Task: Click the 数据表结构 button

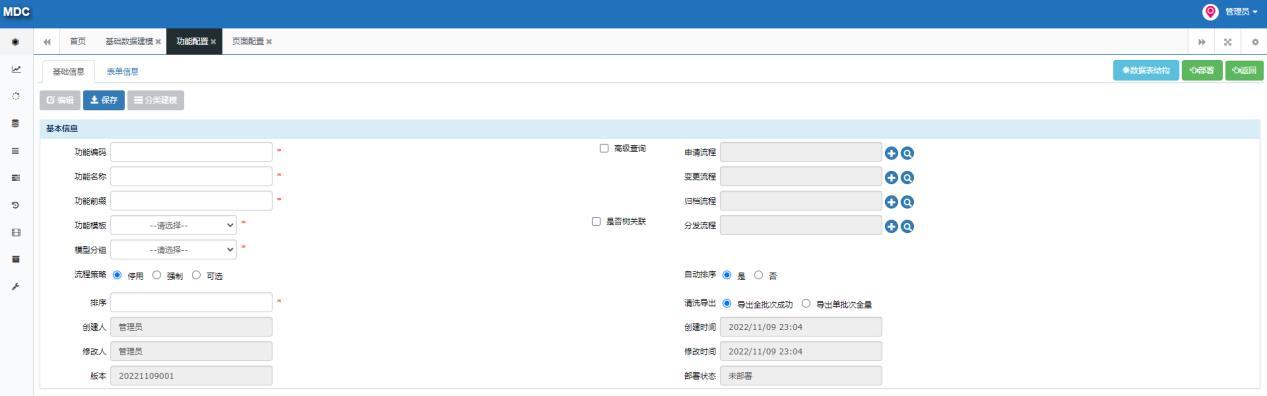Action: 1146,70
